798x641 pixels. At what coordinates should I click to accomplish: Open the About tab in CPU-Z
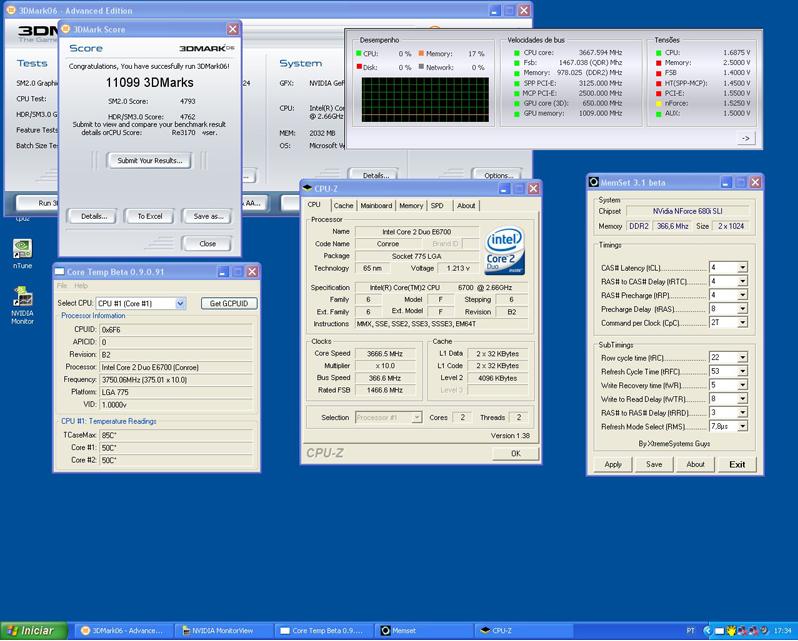click(466, 206)
